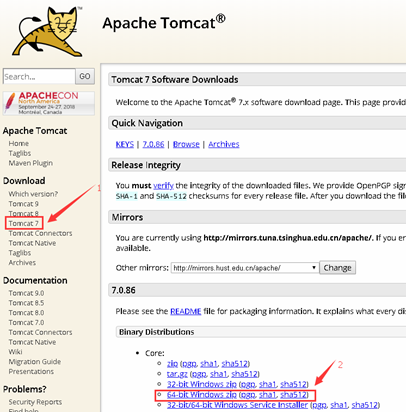
Task: Open the README file link
Action: click(x=186, y=311)
